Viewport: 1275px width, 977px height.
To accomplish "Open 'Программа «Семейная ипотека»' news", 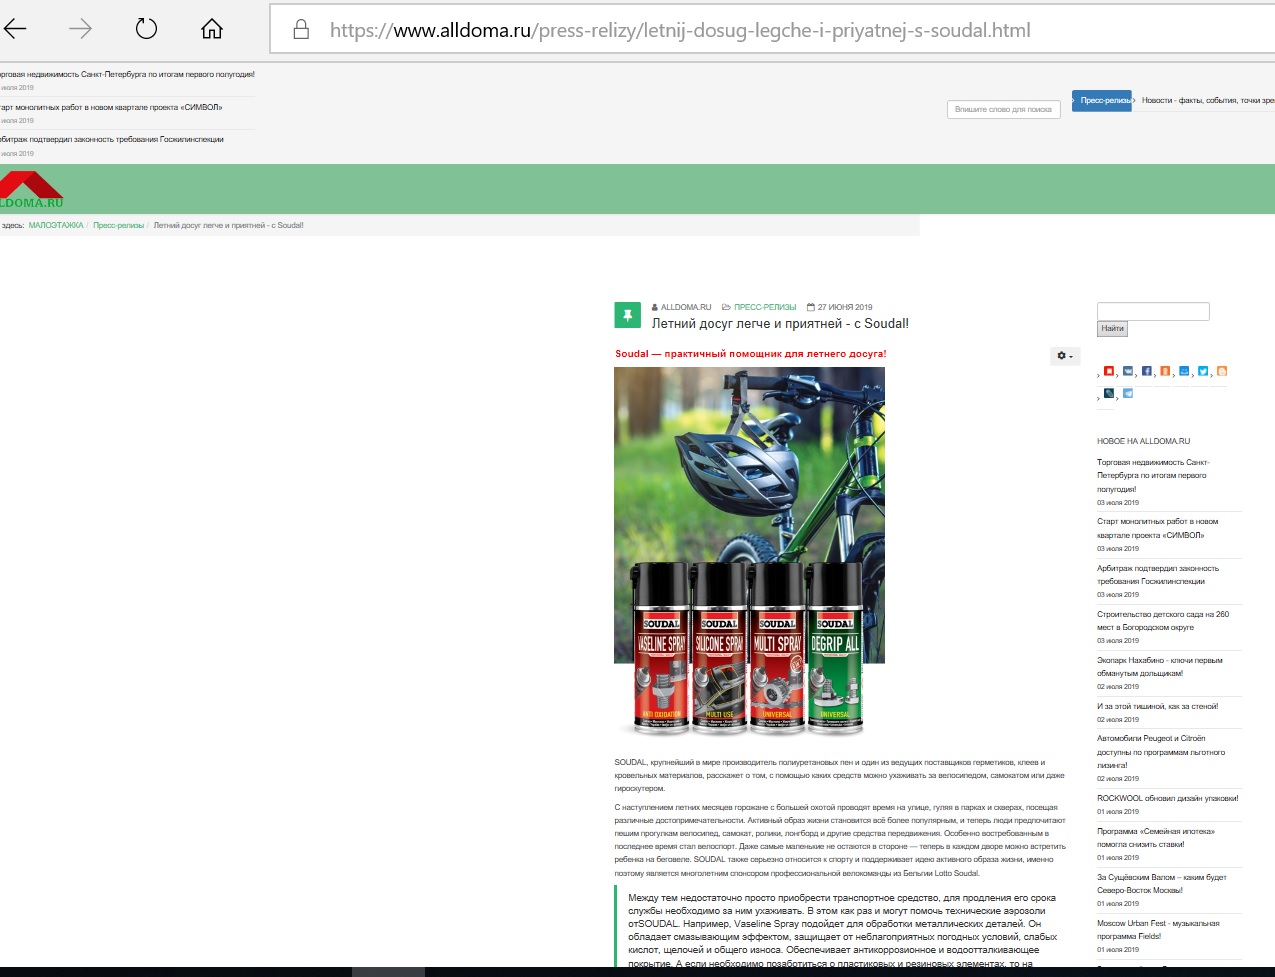I will [x=1156, y=838].
